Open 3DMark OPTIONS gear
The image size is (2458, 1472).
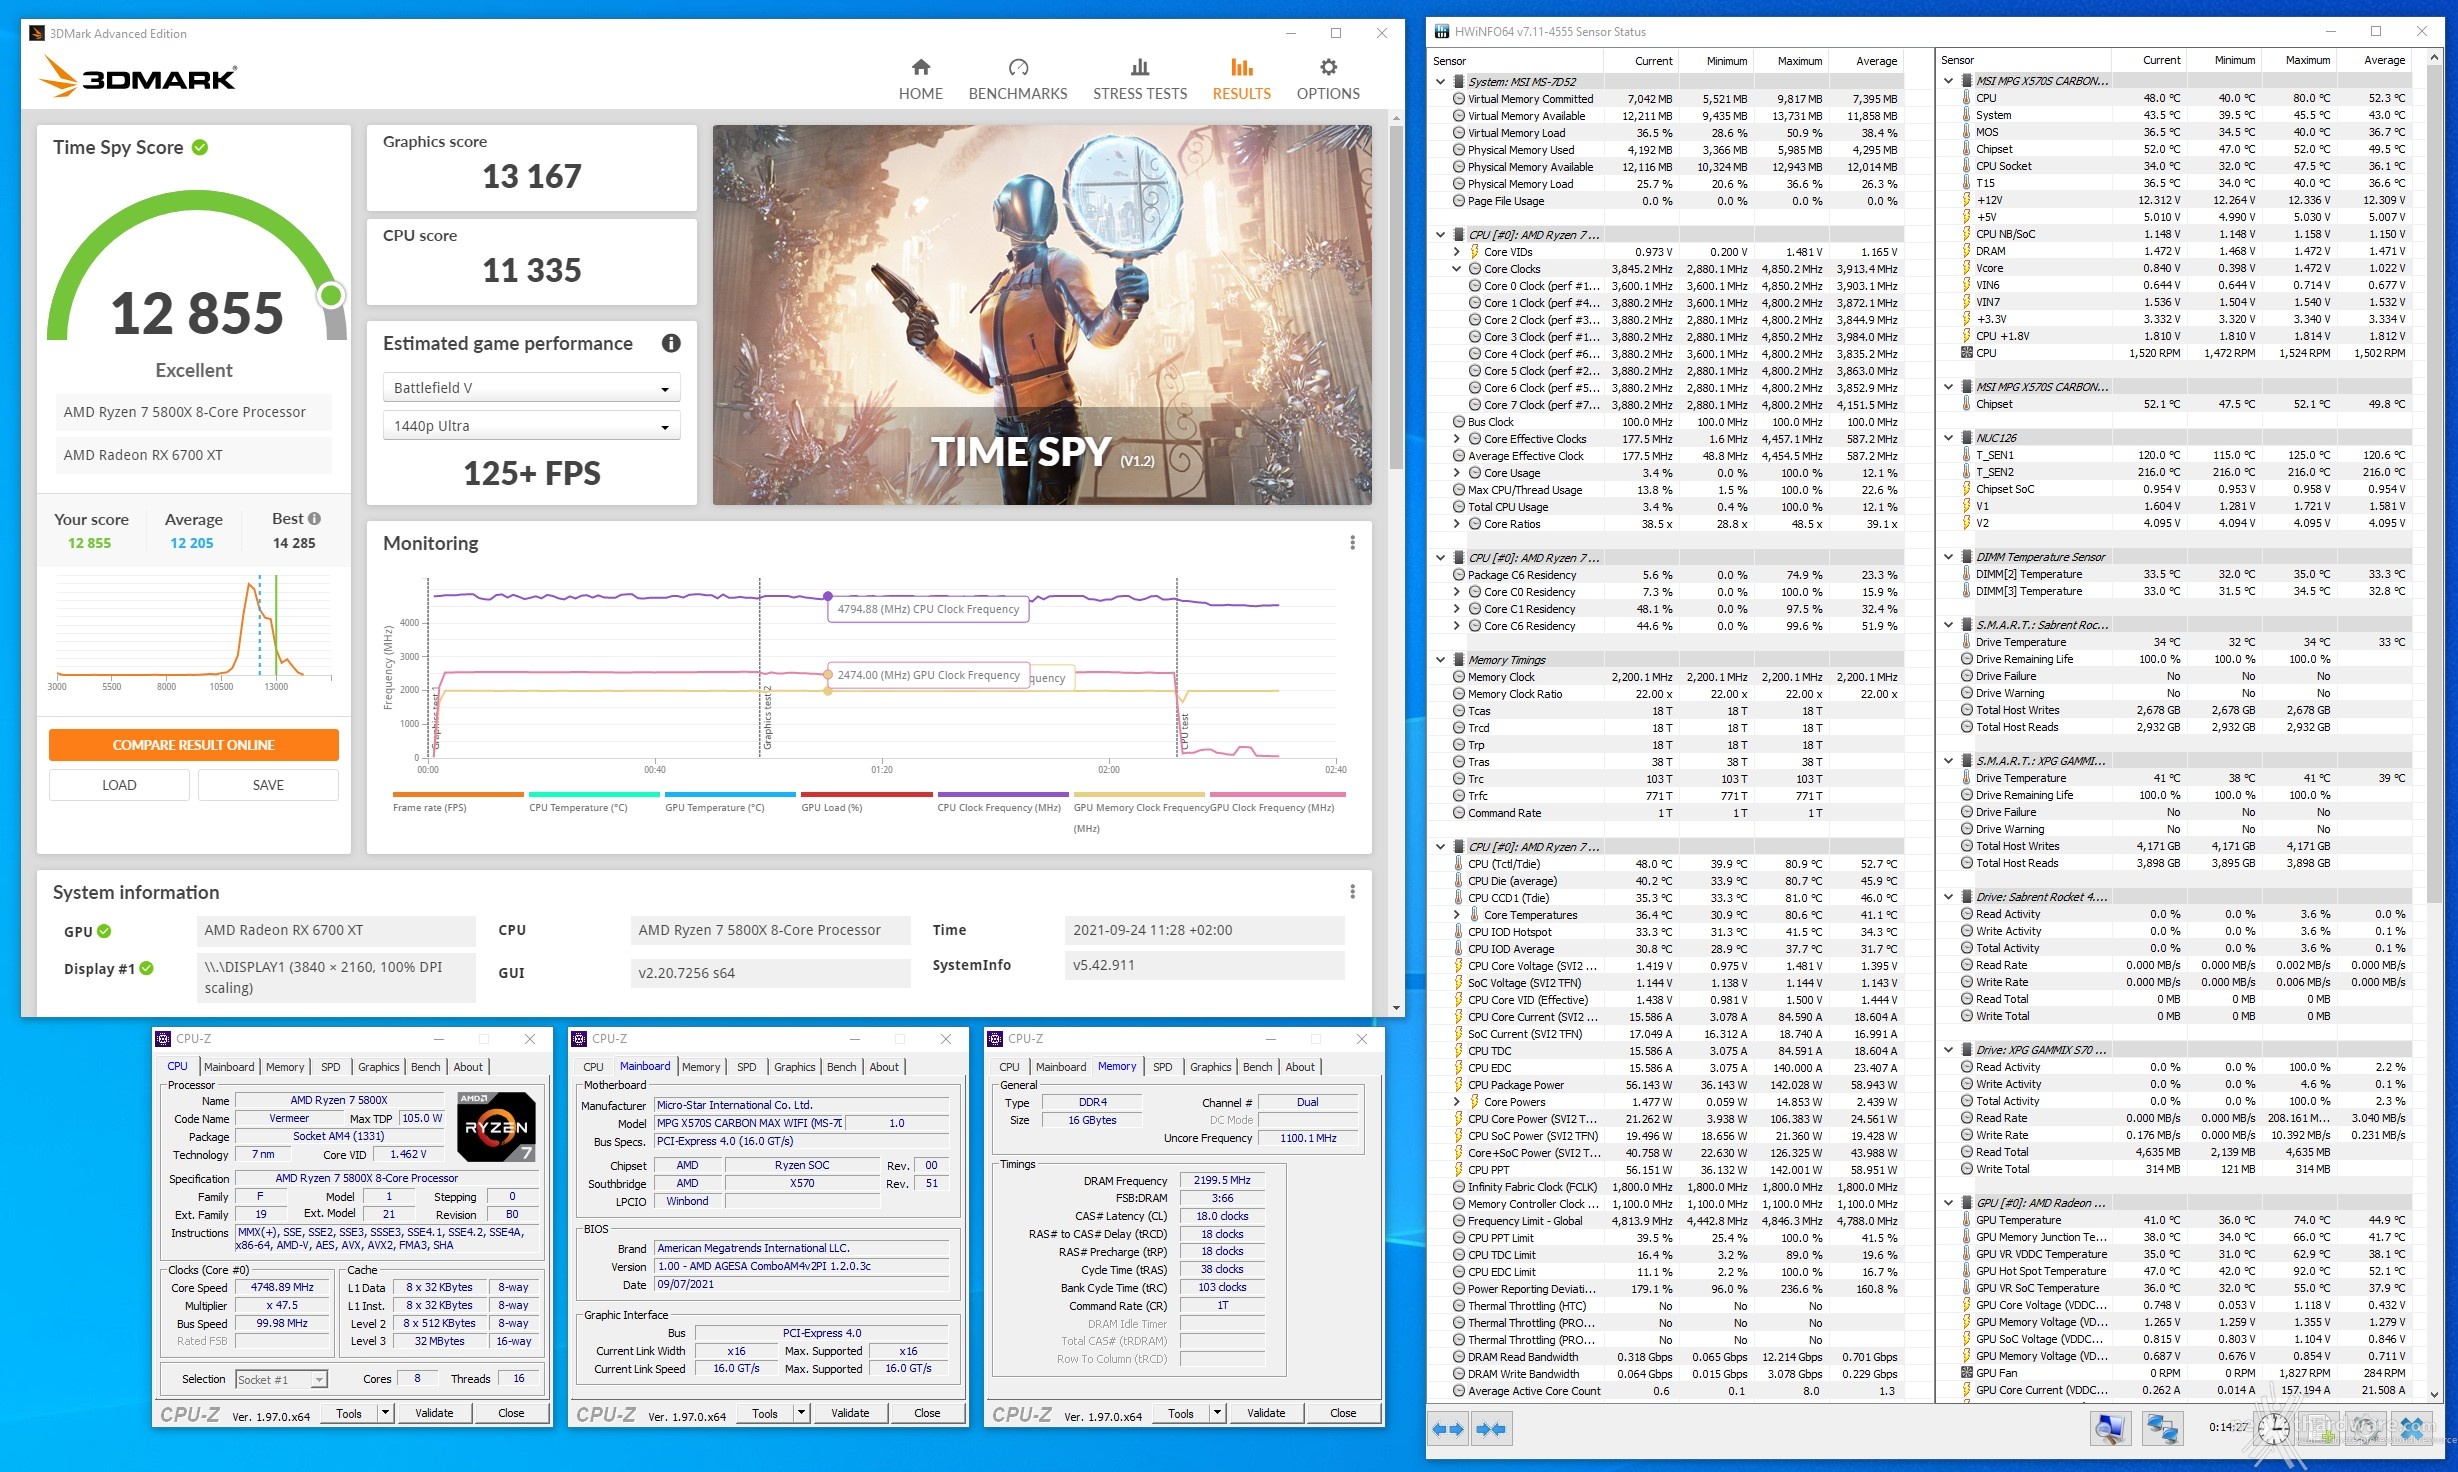(1327, 79)
